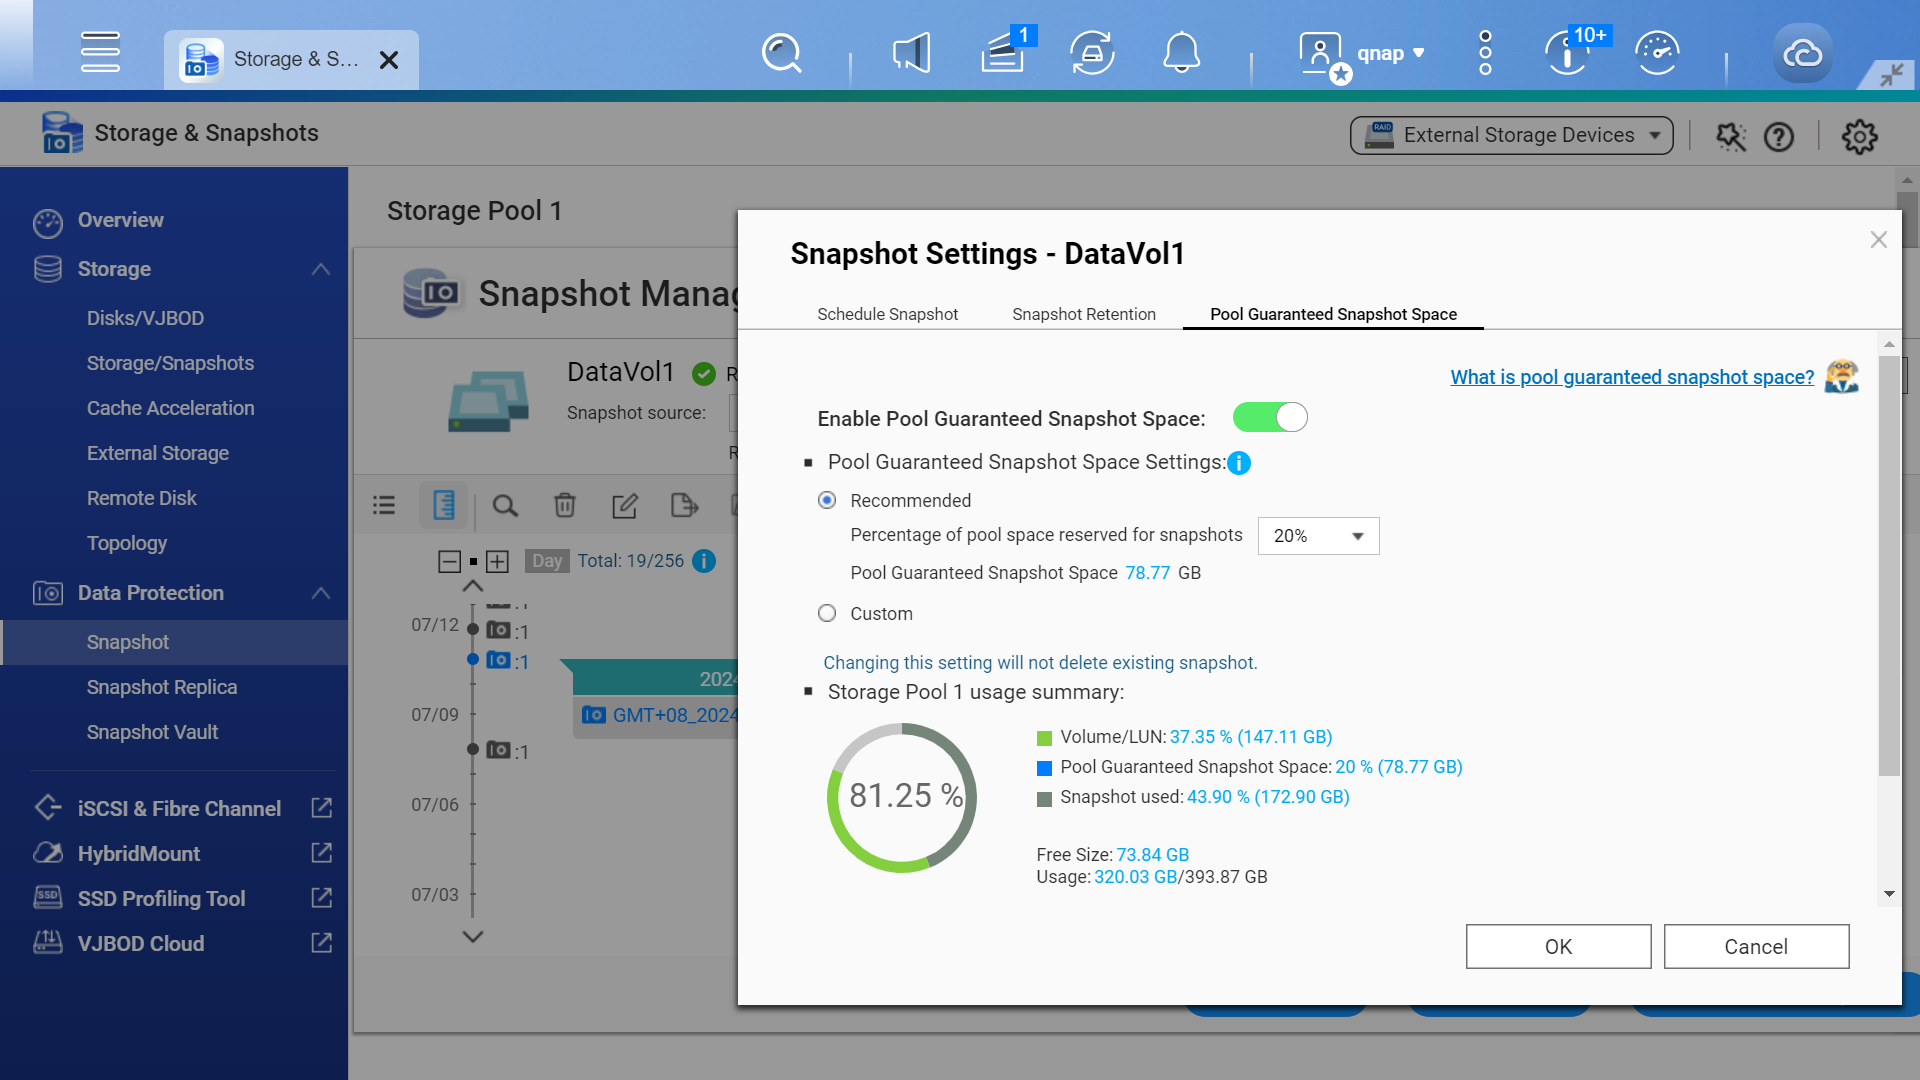Click the snapshot search magnifier icon
The image size is (1920, 1080).
coord(505,505)
